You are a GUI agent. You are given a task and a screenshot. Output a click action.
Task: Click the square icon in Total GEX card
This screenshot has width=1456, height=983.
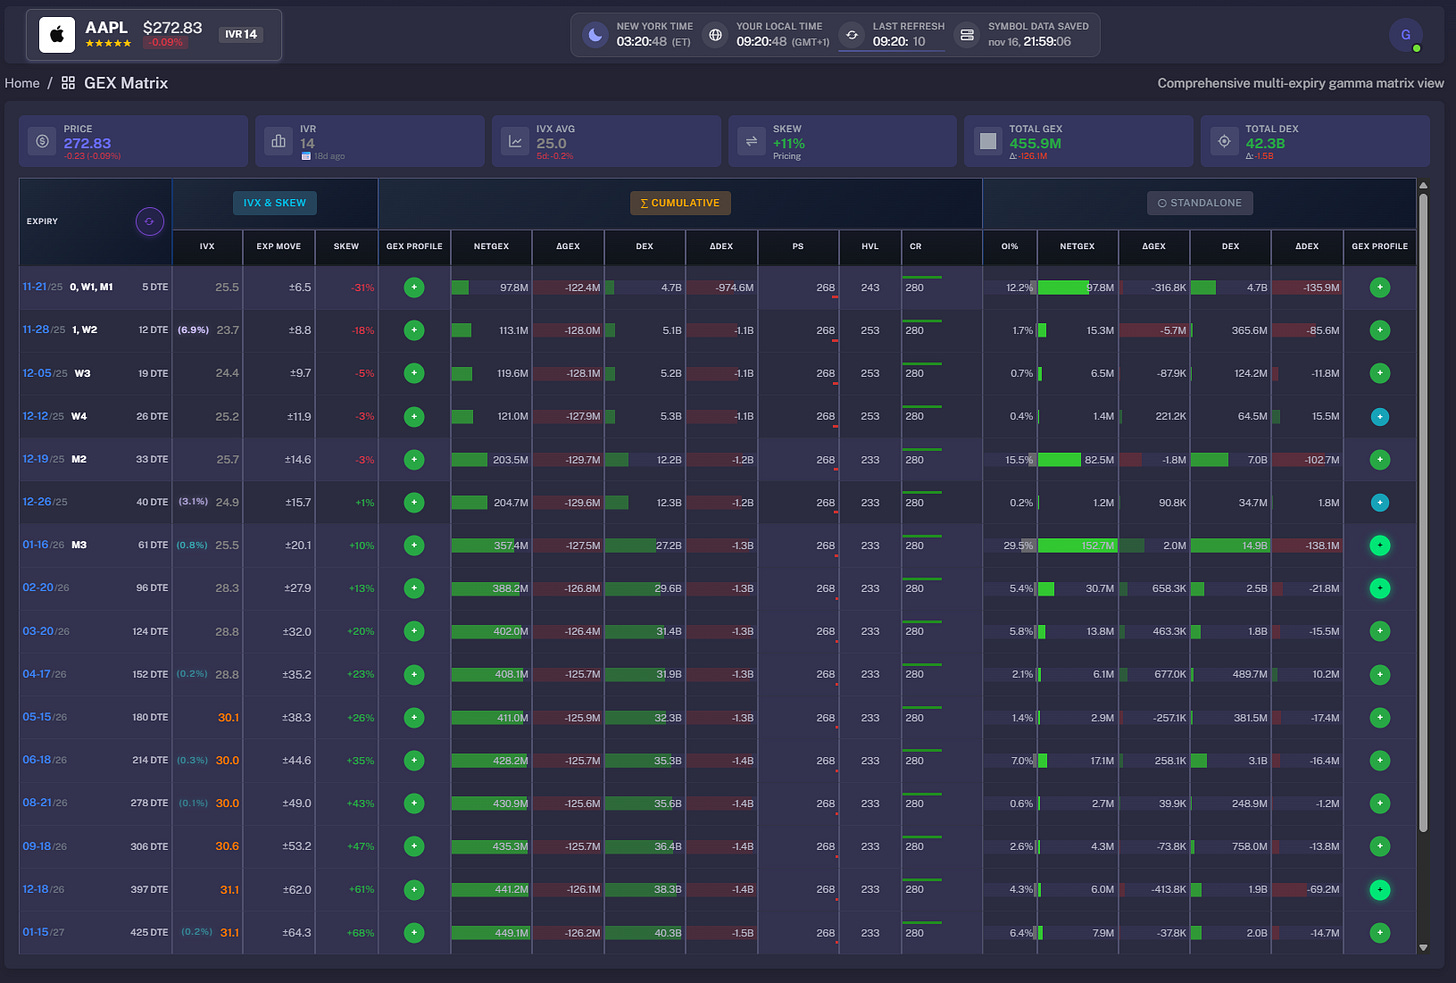[988, 142]
